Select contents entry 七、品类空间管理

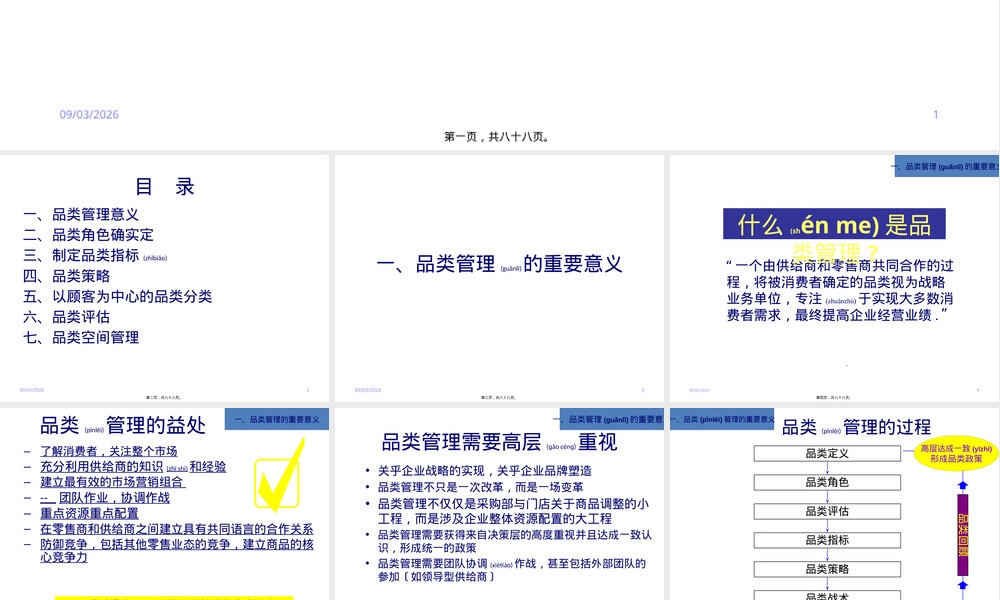tap(81, 337)
